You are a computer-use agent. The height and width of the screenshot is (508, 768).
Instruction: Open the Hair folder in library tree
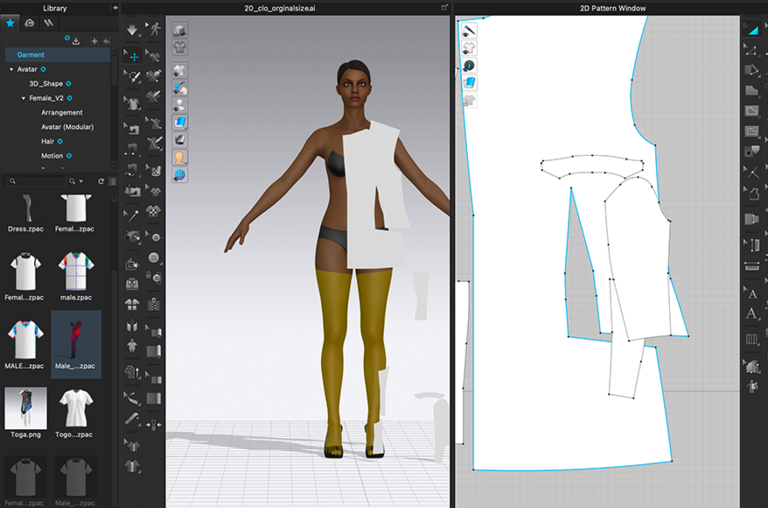pos(47,142)
